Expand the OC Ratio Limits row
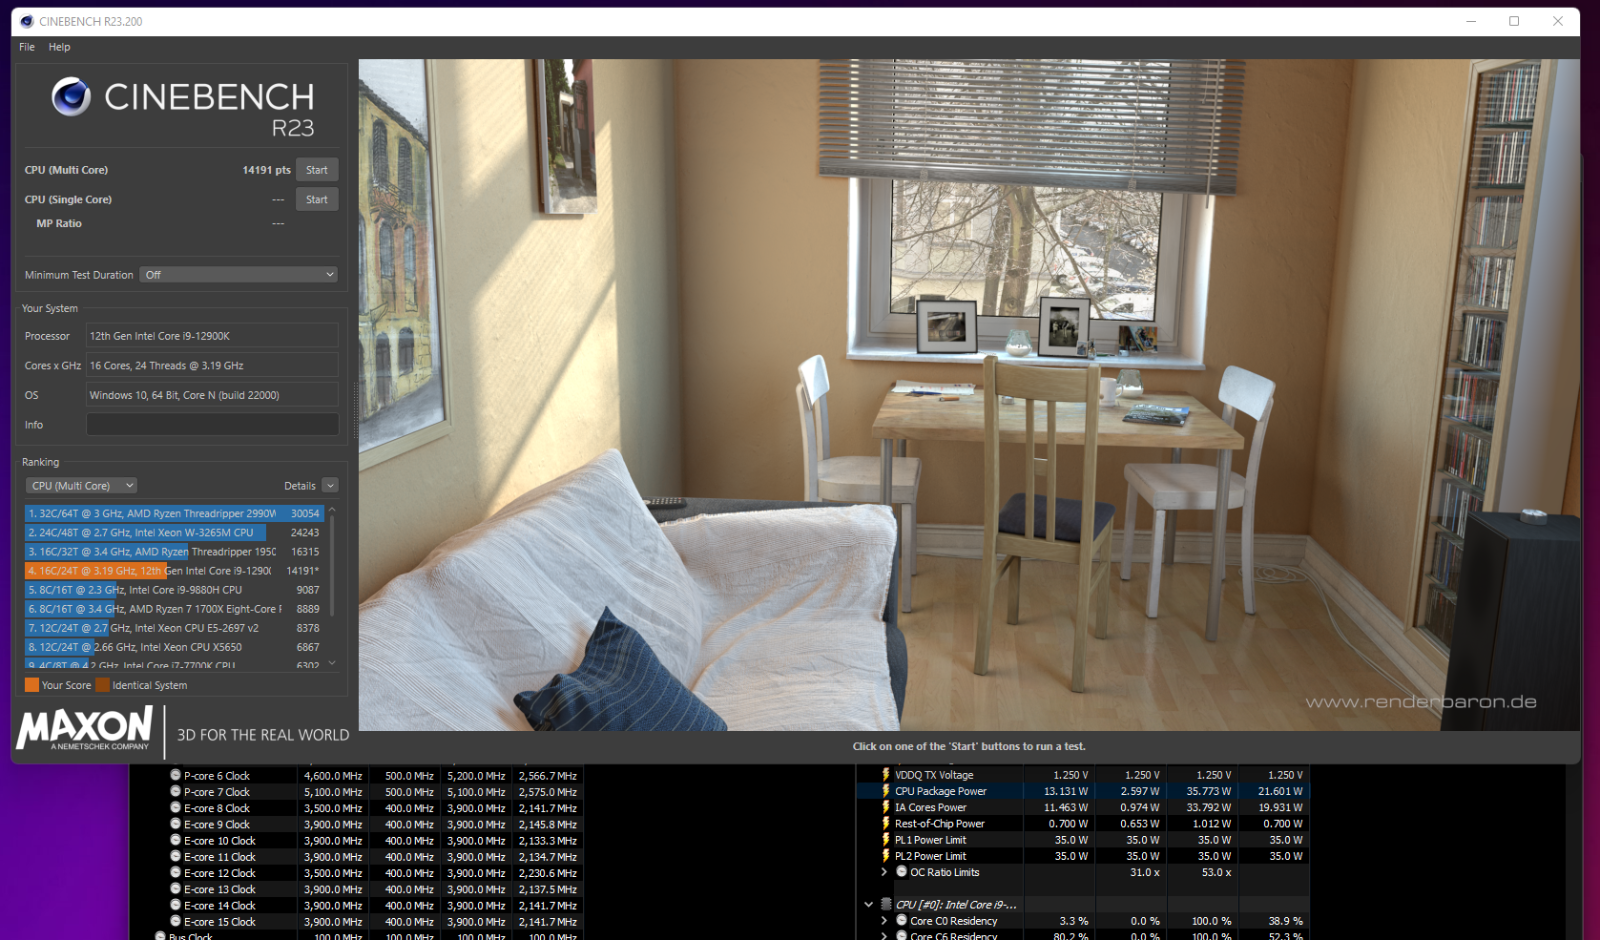The height and width of the screenshot is (940, 1600). point(884,872)
